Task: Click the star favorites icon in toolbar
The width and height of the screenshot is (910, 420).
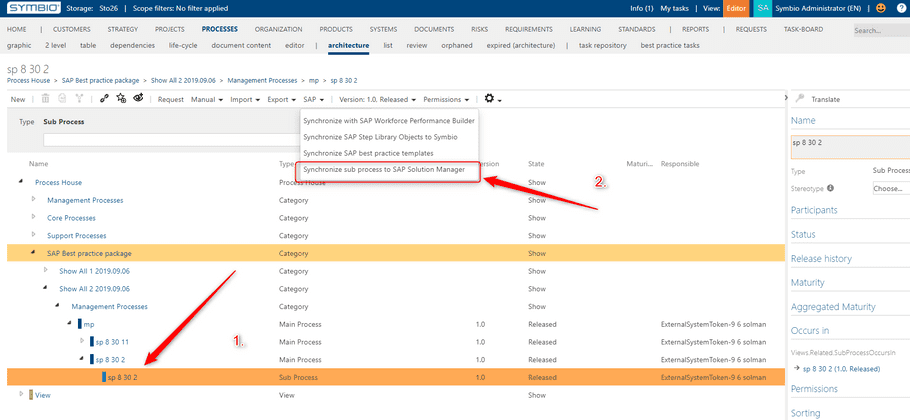Action: coord(121,99)
